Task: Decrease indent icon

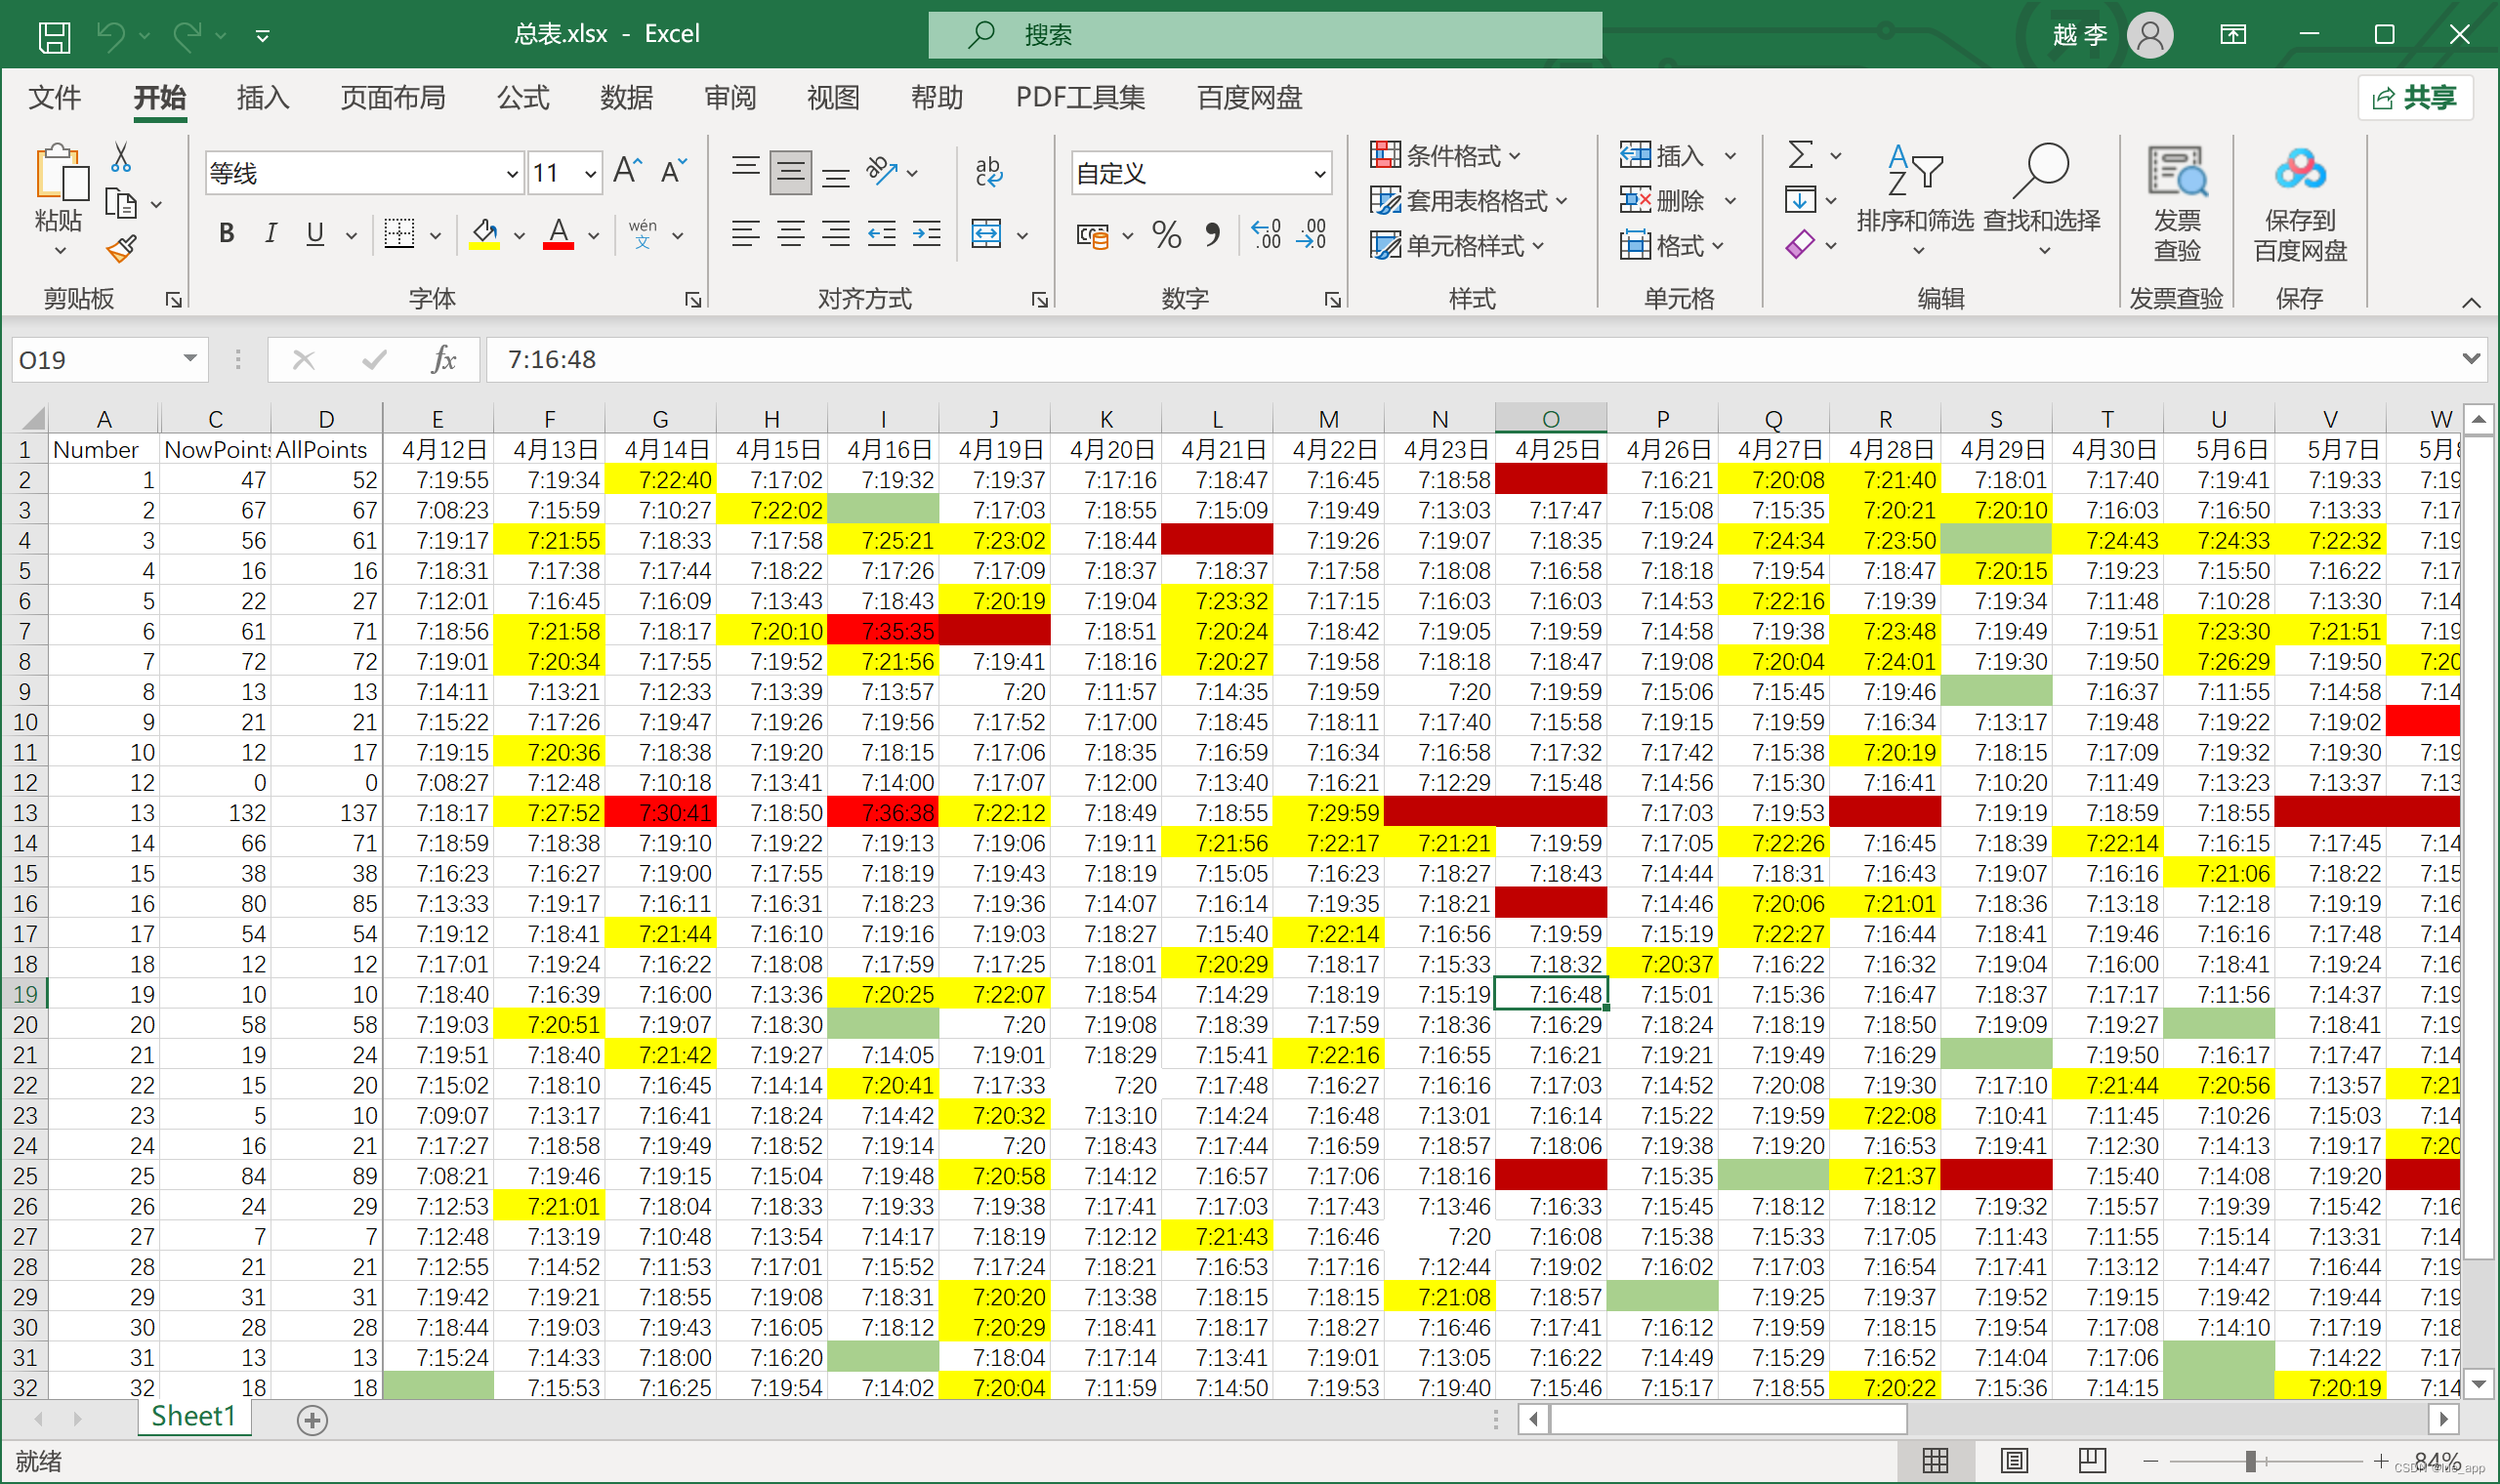Action: [881, 234]
